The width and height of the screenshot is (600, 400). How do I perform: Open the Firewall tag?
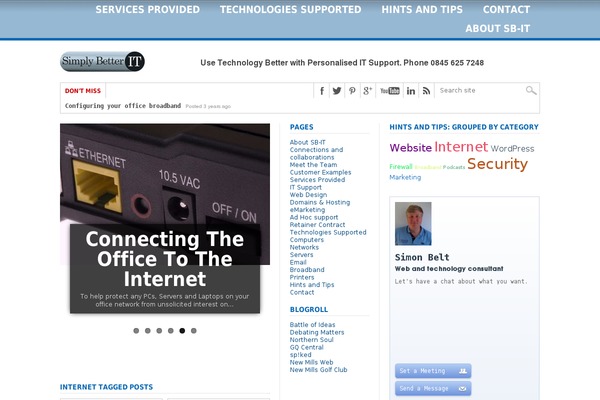(x=401, y=167)
